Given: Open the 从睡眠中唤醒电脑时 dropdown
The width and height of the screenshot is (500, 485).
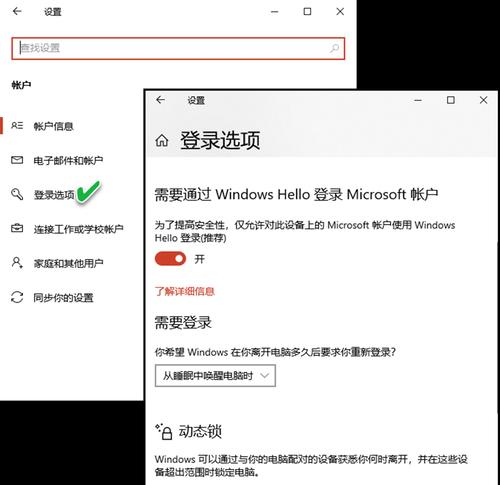Looking at the screenshot, I should (215, 376).
